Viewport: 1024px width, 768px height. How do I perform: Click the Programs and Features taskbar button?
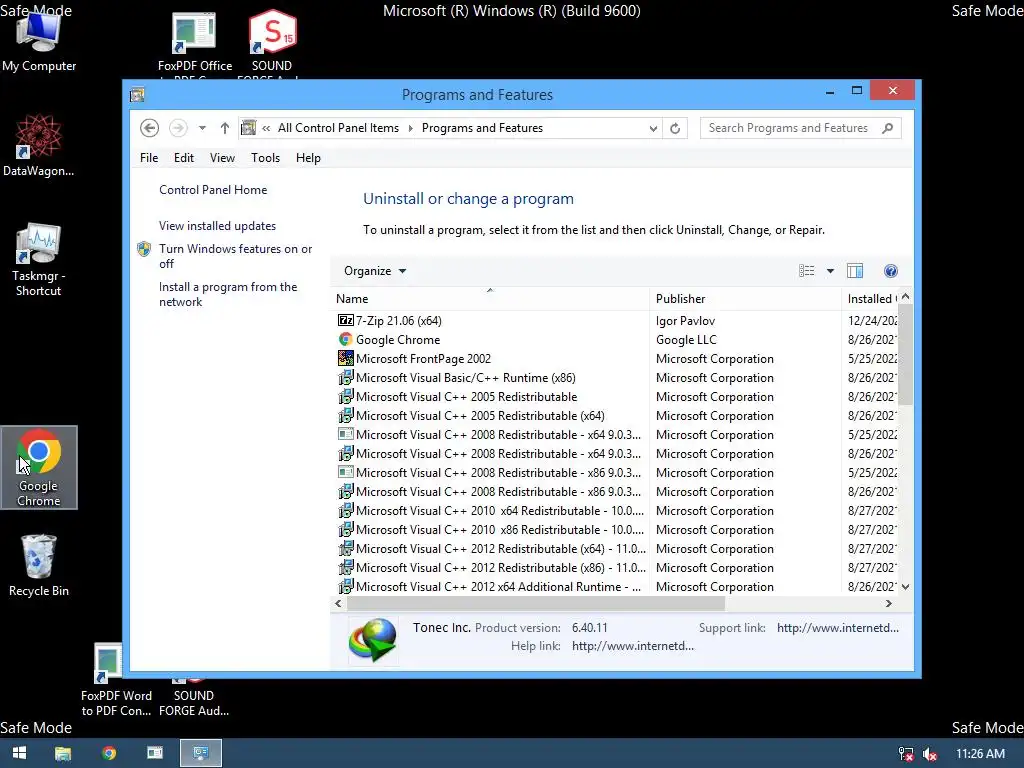click(200, 753)
